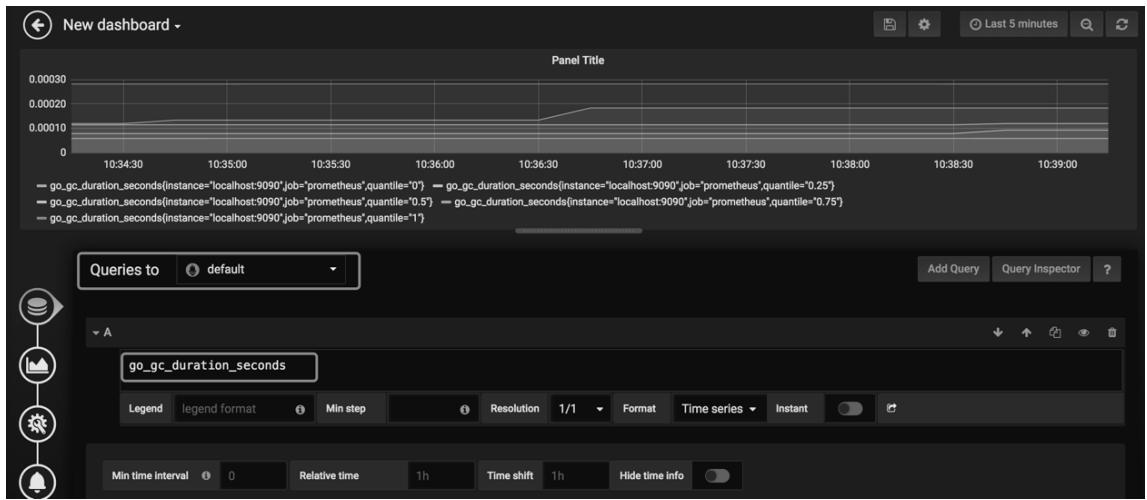Refresh the dashboard
This screenshot has height=500, width=1147.
tap(1121, 23)
